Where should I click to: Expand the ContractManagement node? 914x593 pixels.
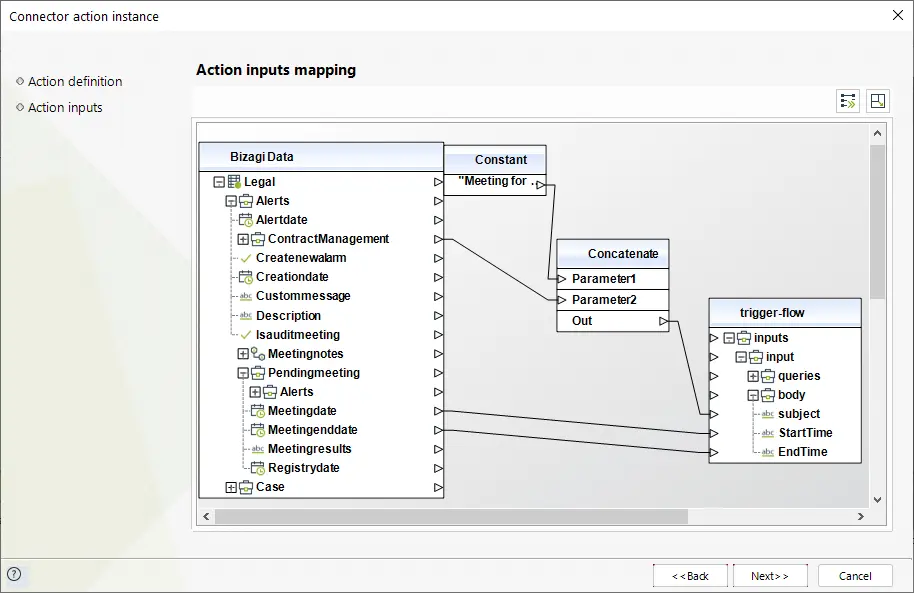tap(243, 239)
